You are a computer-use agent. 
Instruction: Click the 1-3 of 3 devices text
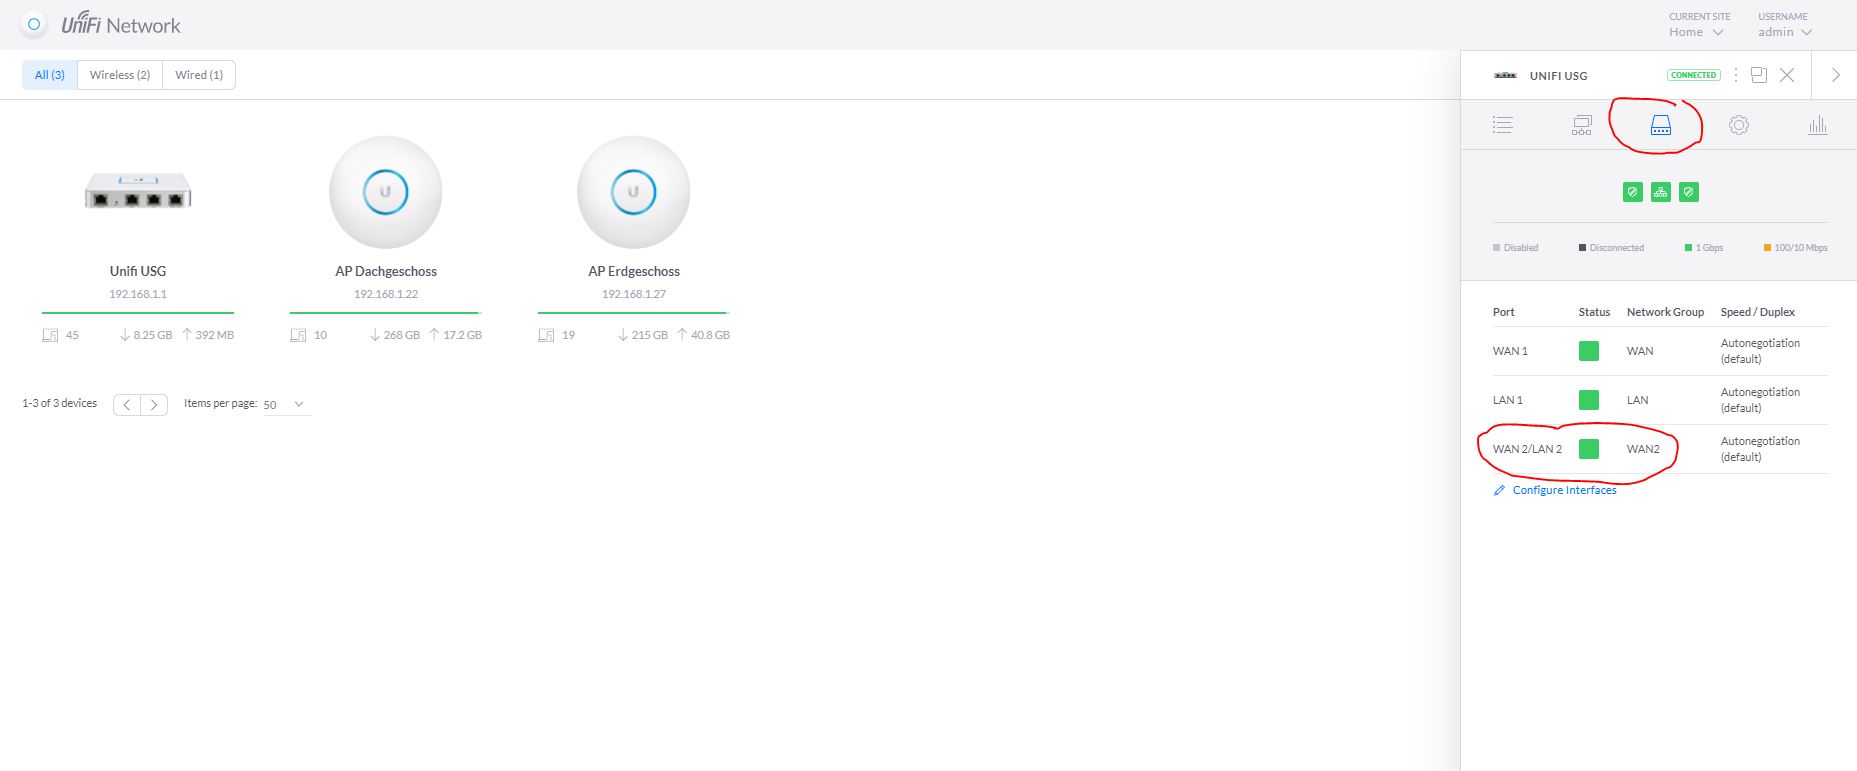coord(60,403)
